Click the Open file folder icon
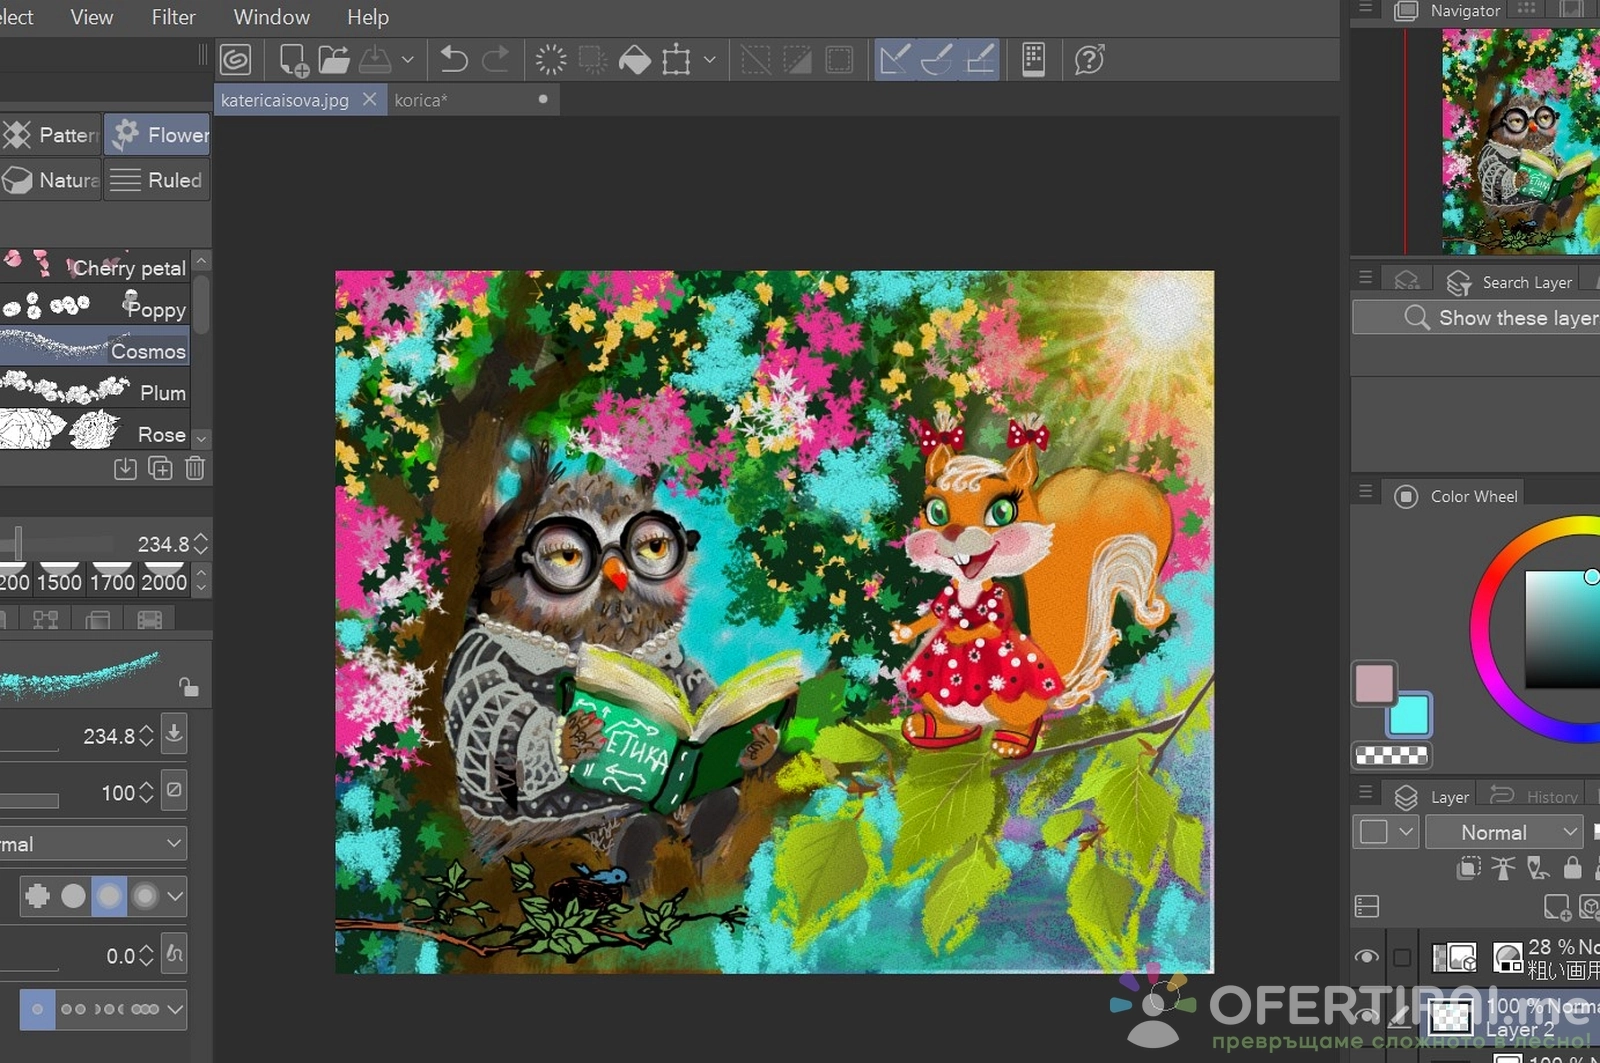Screen dimensions: 1600x1063 pos(334,60)
